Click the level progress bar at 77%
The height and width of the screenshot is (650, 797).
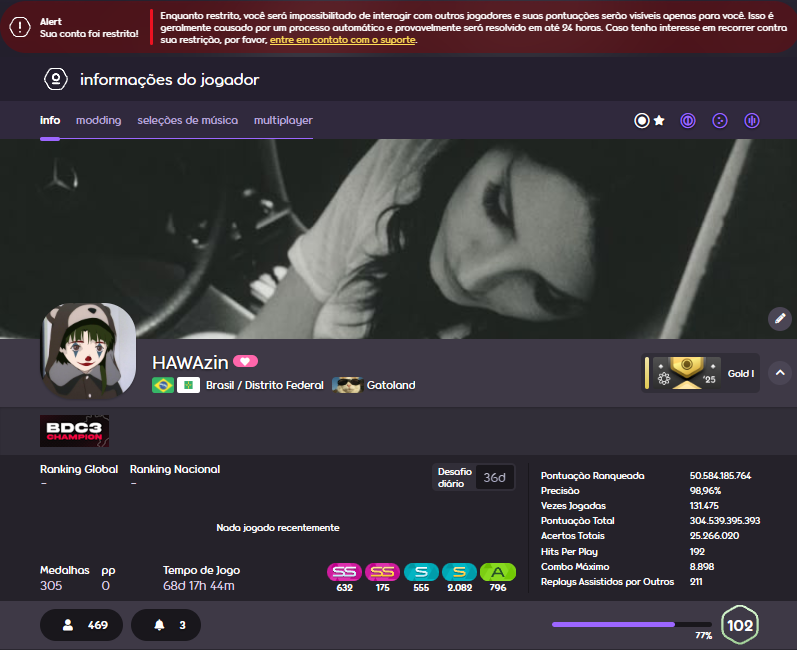pos(632,625)
